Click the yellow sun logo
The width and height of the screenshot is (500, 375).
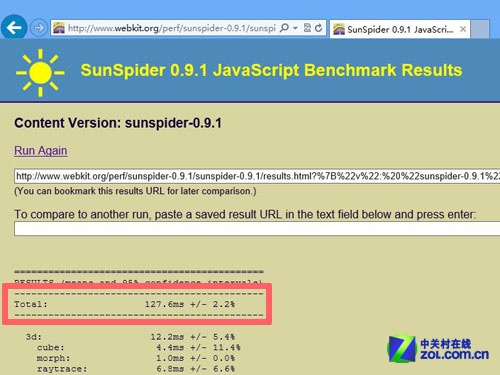pyautogui.click(x=40, y=73)
